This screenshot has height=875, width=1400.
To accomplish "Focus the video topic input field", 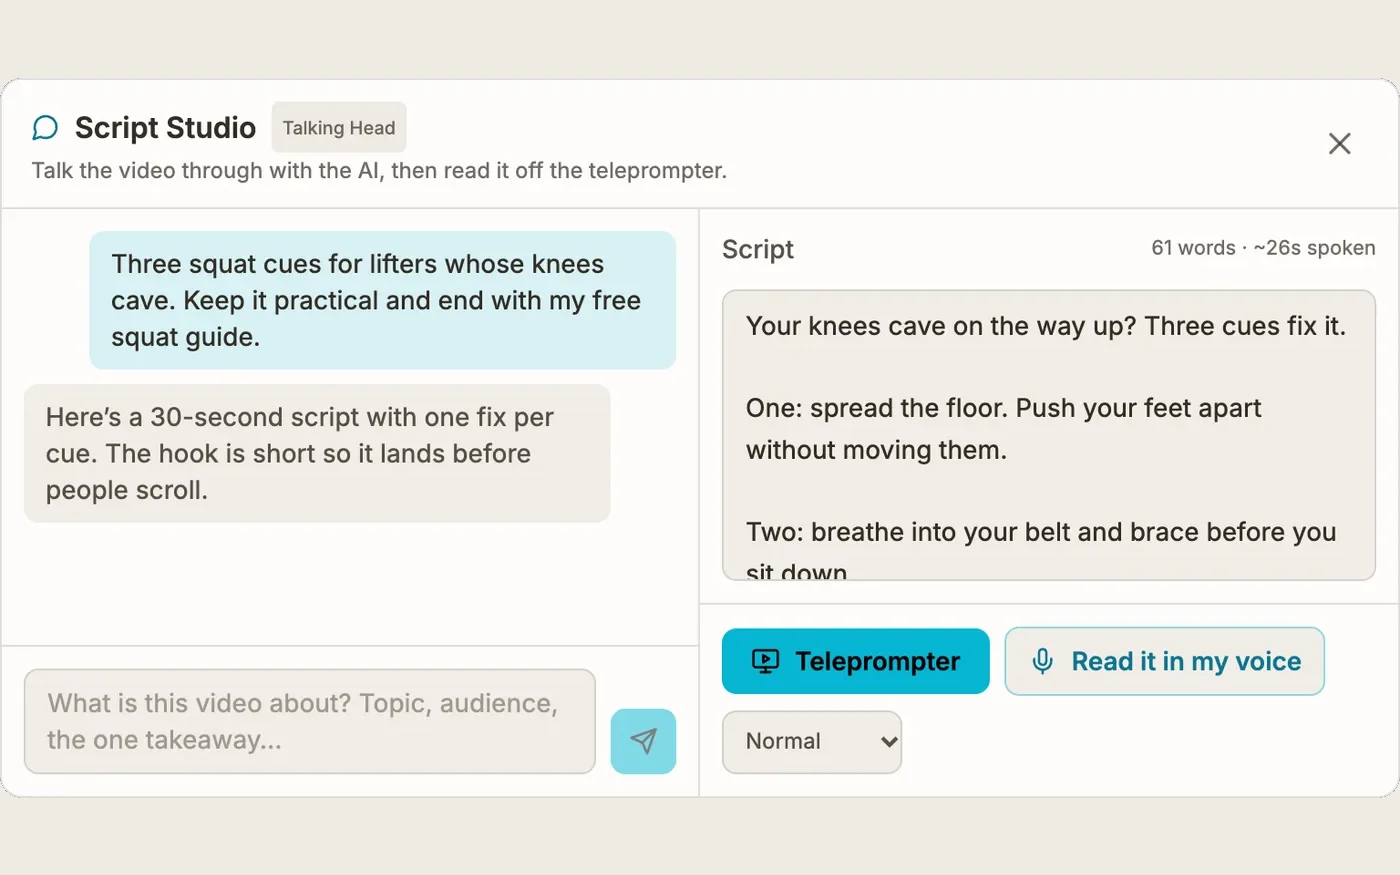I will pos(310,722).
